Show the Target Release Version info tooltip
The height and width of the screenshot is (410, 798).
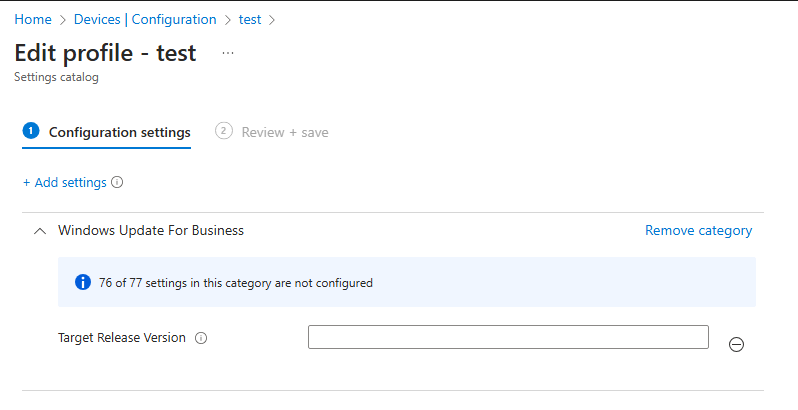(201, 338)
